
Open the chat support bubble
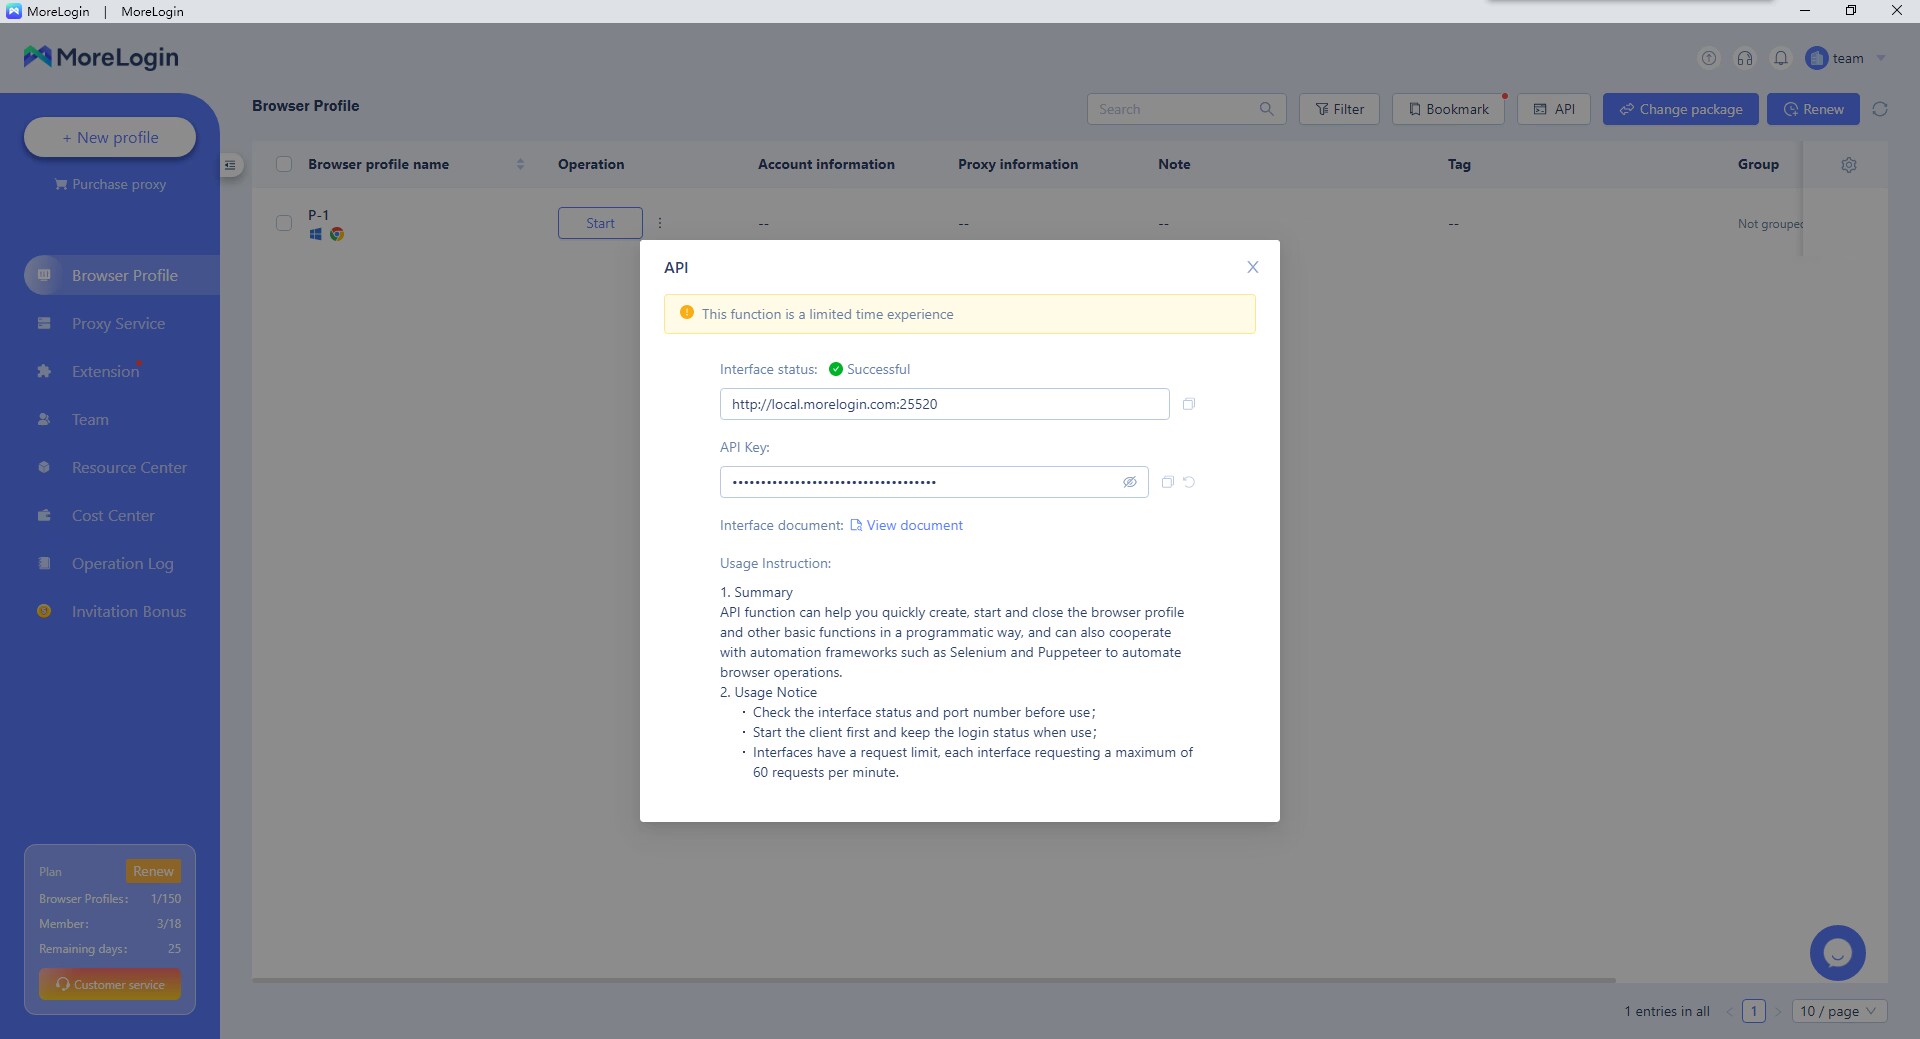(x=1837, y=953)
